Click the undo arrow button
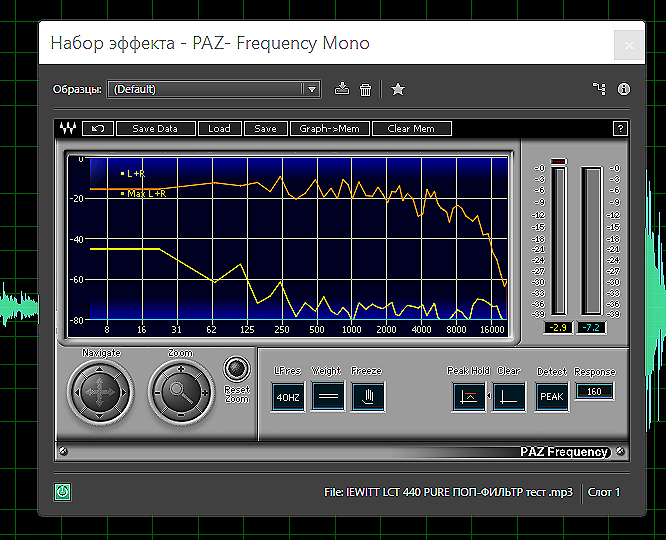Screen dimensions: 666x540 [x=98, y=128]
